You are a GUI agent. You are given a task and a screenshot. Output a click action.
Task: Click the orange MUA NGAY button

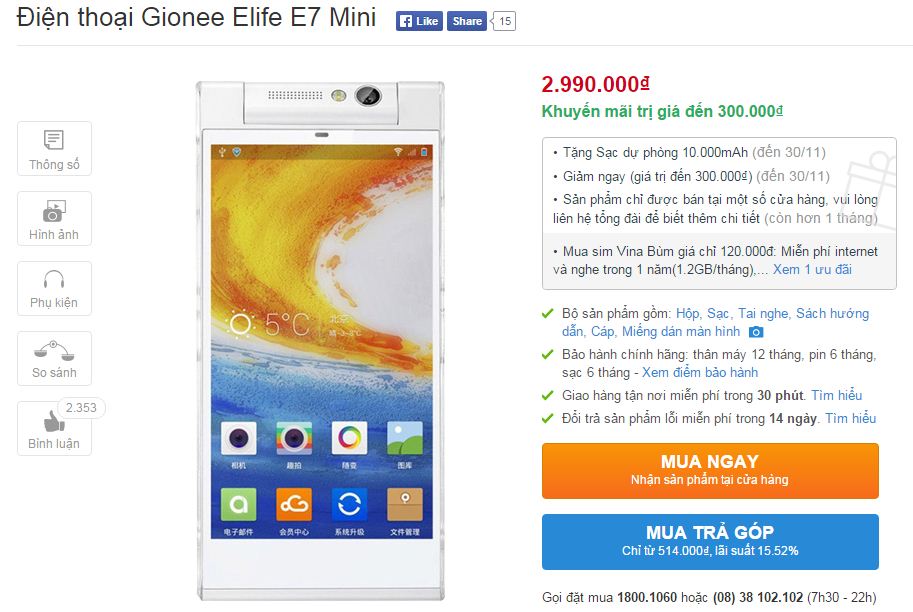[x=710, y=471]
